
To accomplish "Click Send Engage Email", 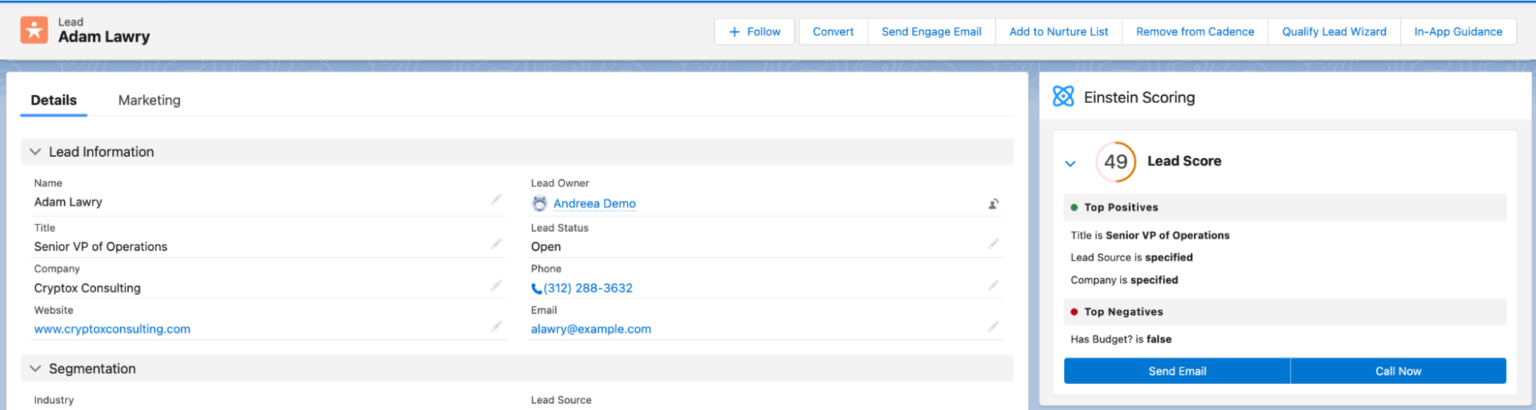I will point(931,31).
